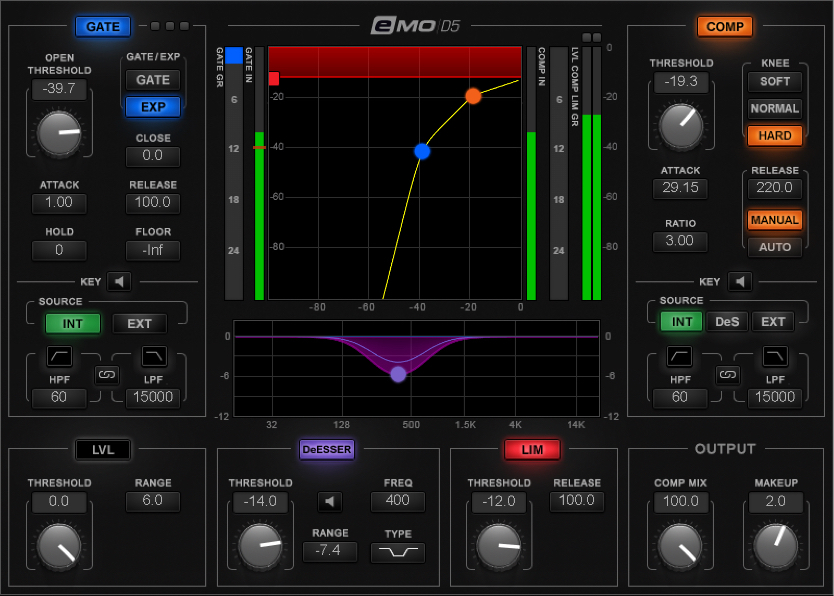Click the Comp threshold knob
This screenshot has height=596, width=834.
tap(681, 127)
